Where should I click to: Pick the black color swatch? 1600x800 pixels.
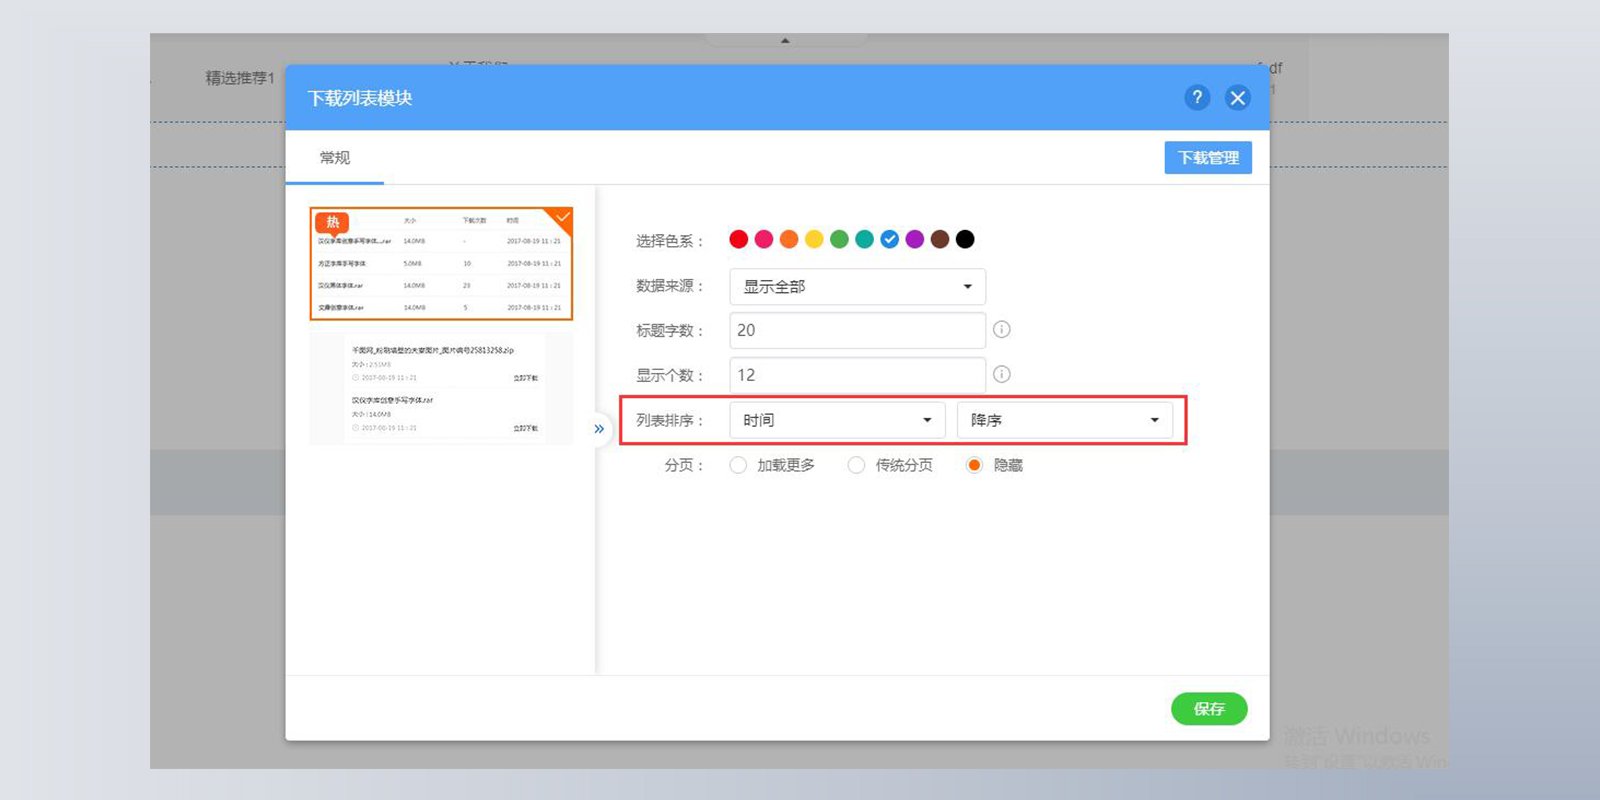pyautogui.click(x=965, y=239)
